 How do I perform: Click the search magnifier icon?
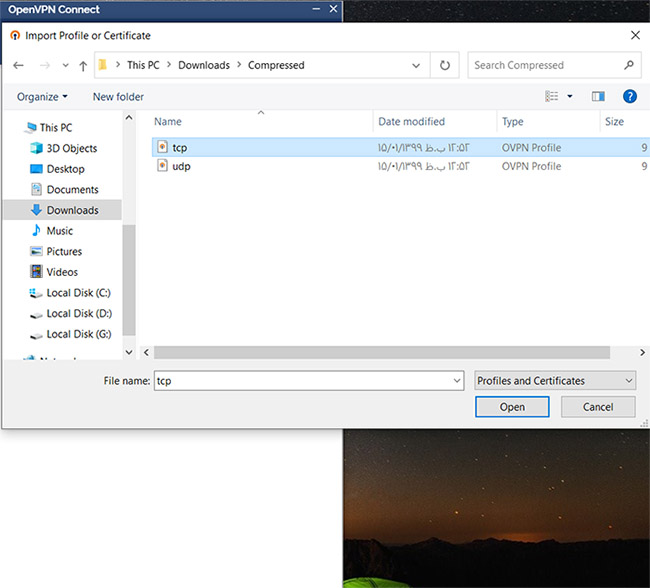point(629,66)
